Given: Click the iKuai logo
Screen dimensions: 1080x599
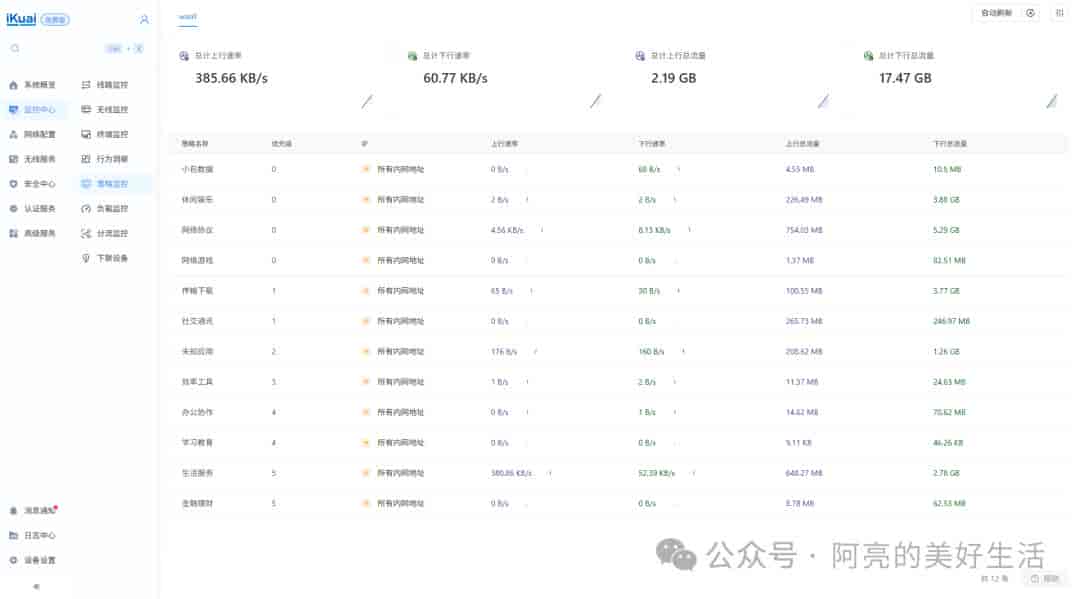Looking at the screenshot, I should (21, 19).
